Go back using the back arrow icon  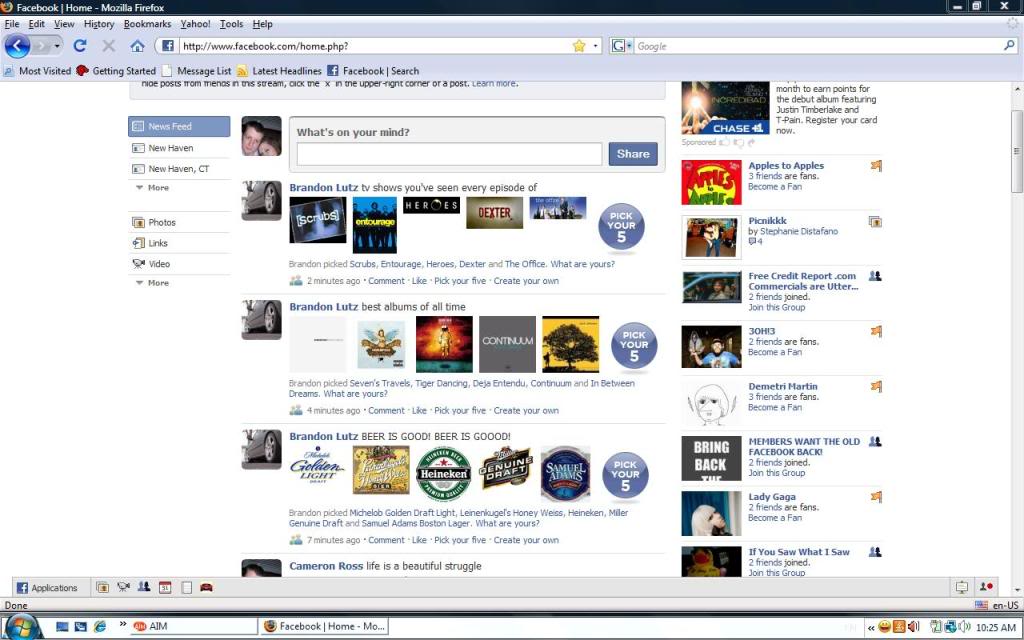click(18, 45)
